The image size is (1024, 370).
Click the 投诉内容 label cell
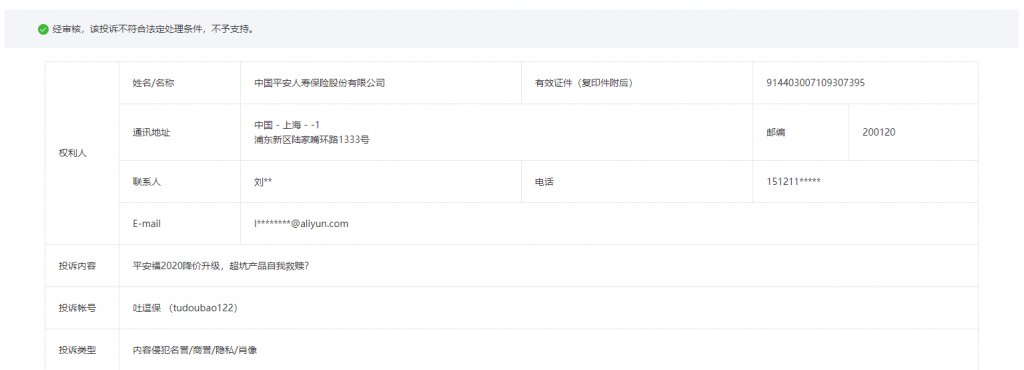click(x=82, y=266)
